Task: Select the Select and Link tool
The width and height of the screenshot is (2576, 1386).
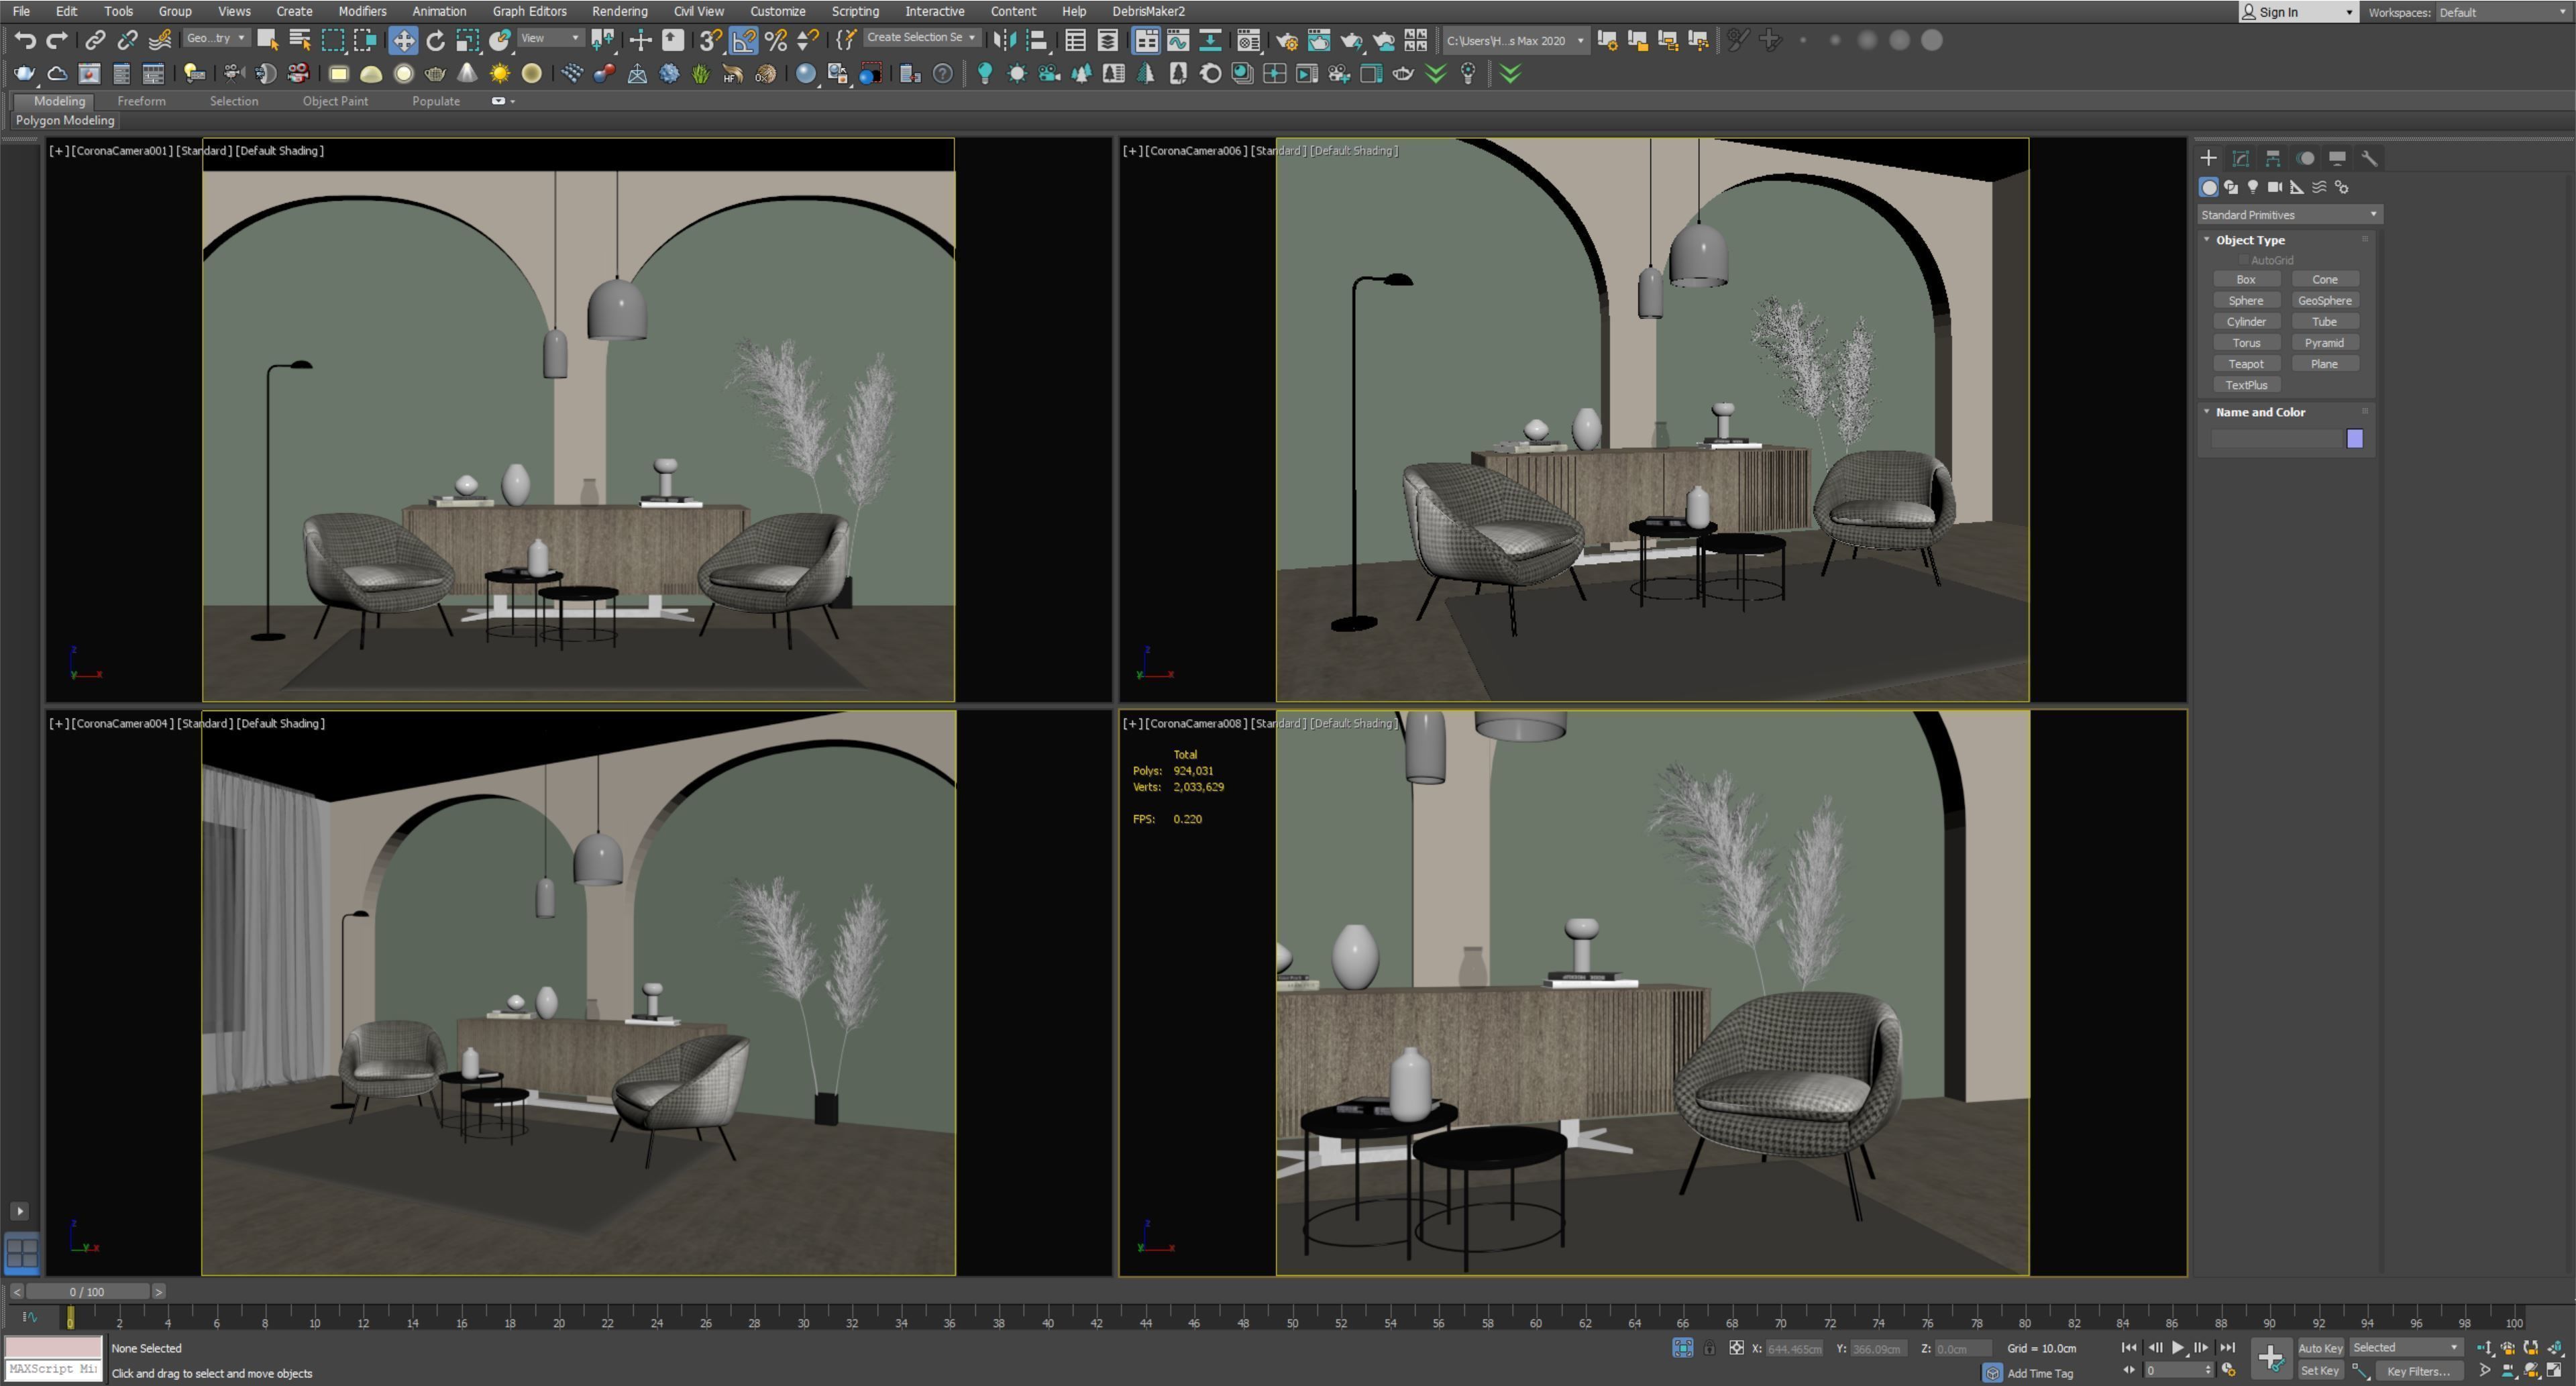Action: pos(95,40)
